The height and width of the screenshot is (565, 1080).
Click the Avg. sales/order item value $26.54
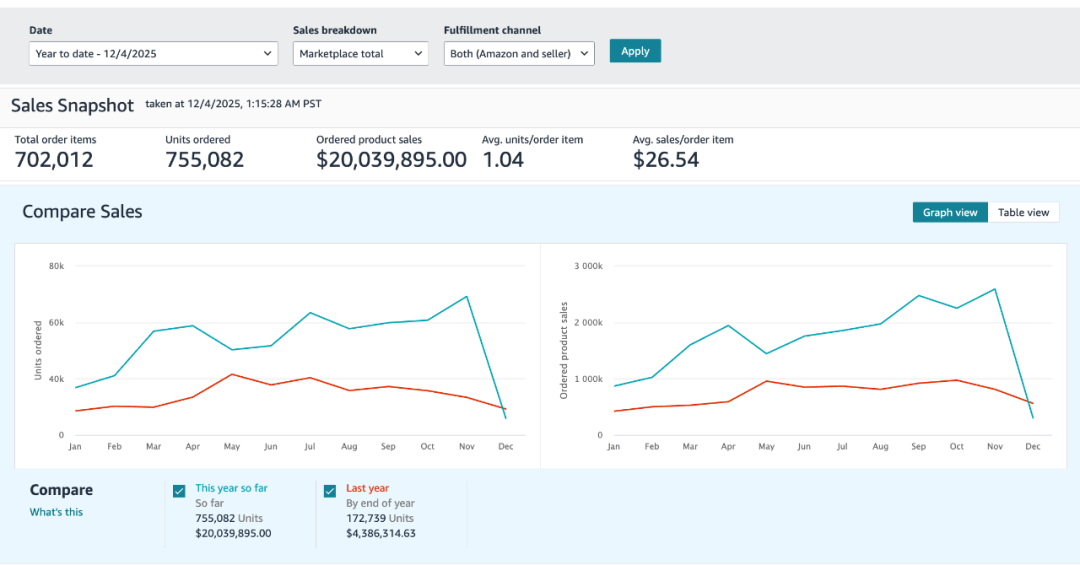pos(666,159)
